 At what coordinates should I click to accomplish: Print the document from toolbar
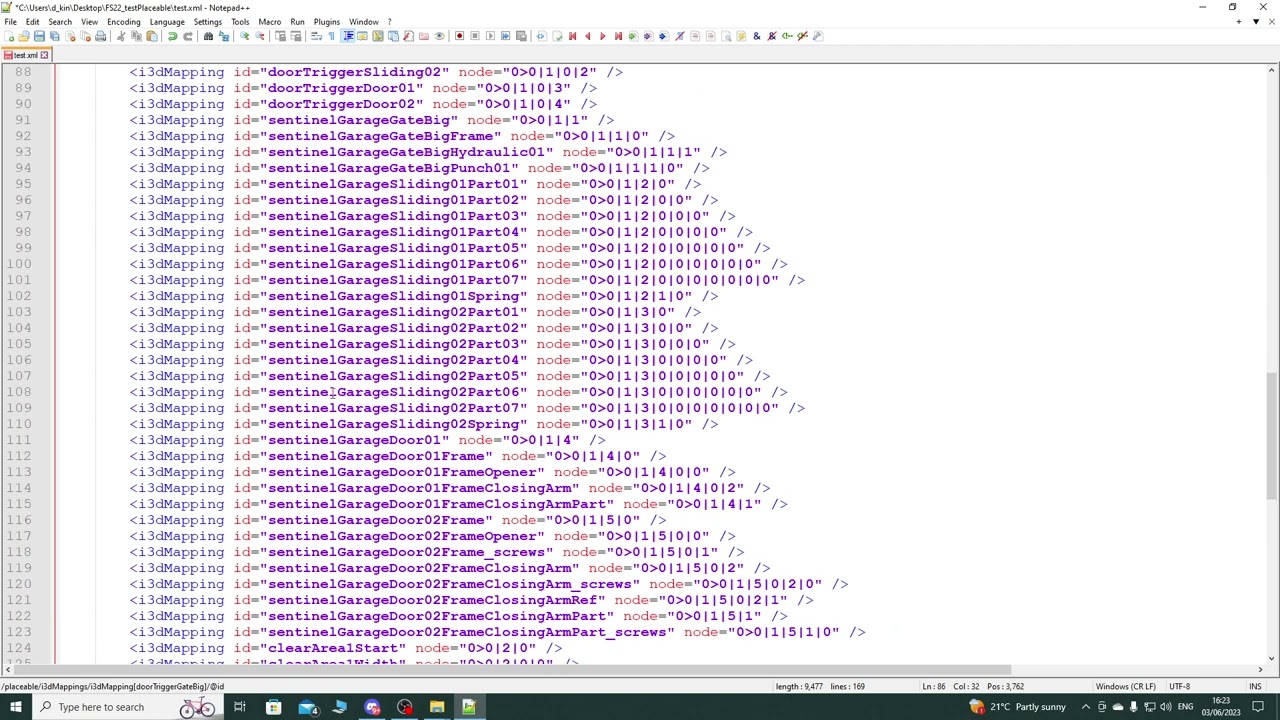(x=100, y=36)
